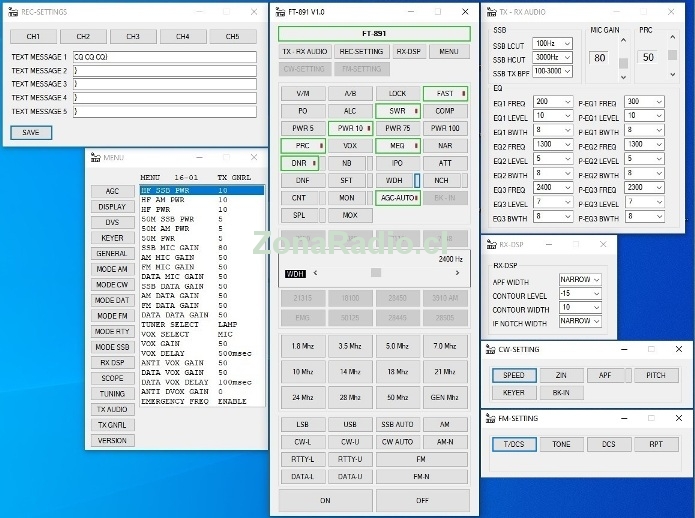Click the RPT button in FM-SETTING

(656, 444)
